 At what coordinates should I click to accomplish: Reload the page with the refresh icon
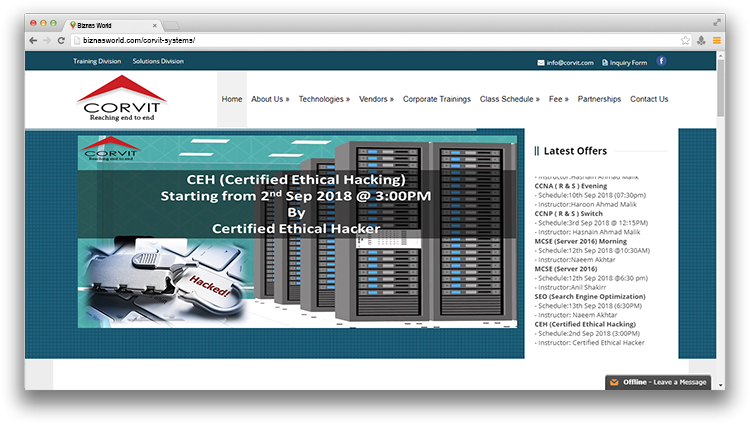click(61, 40)
